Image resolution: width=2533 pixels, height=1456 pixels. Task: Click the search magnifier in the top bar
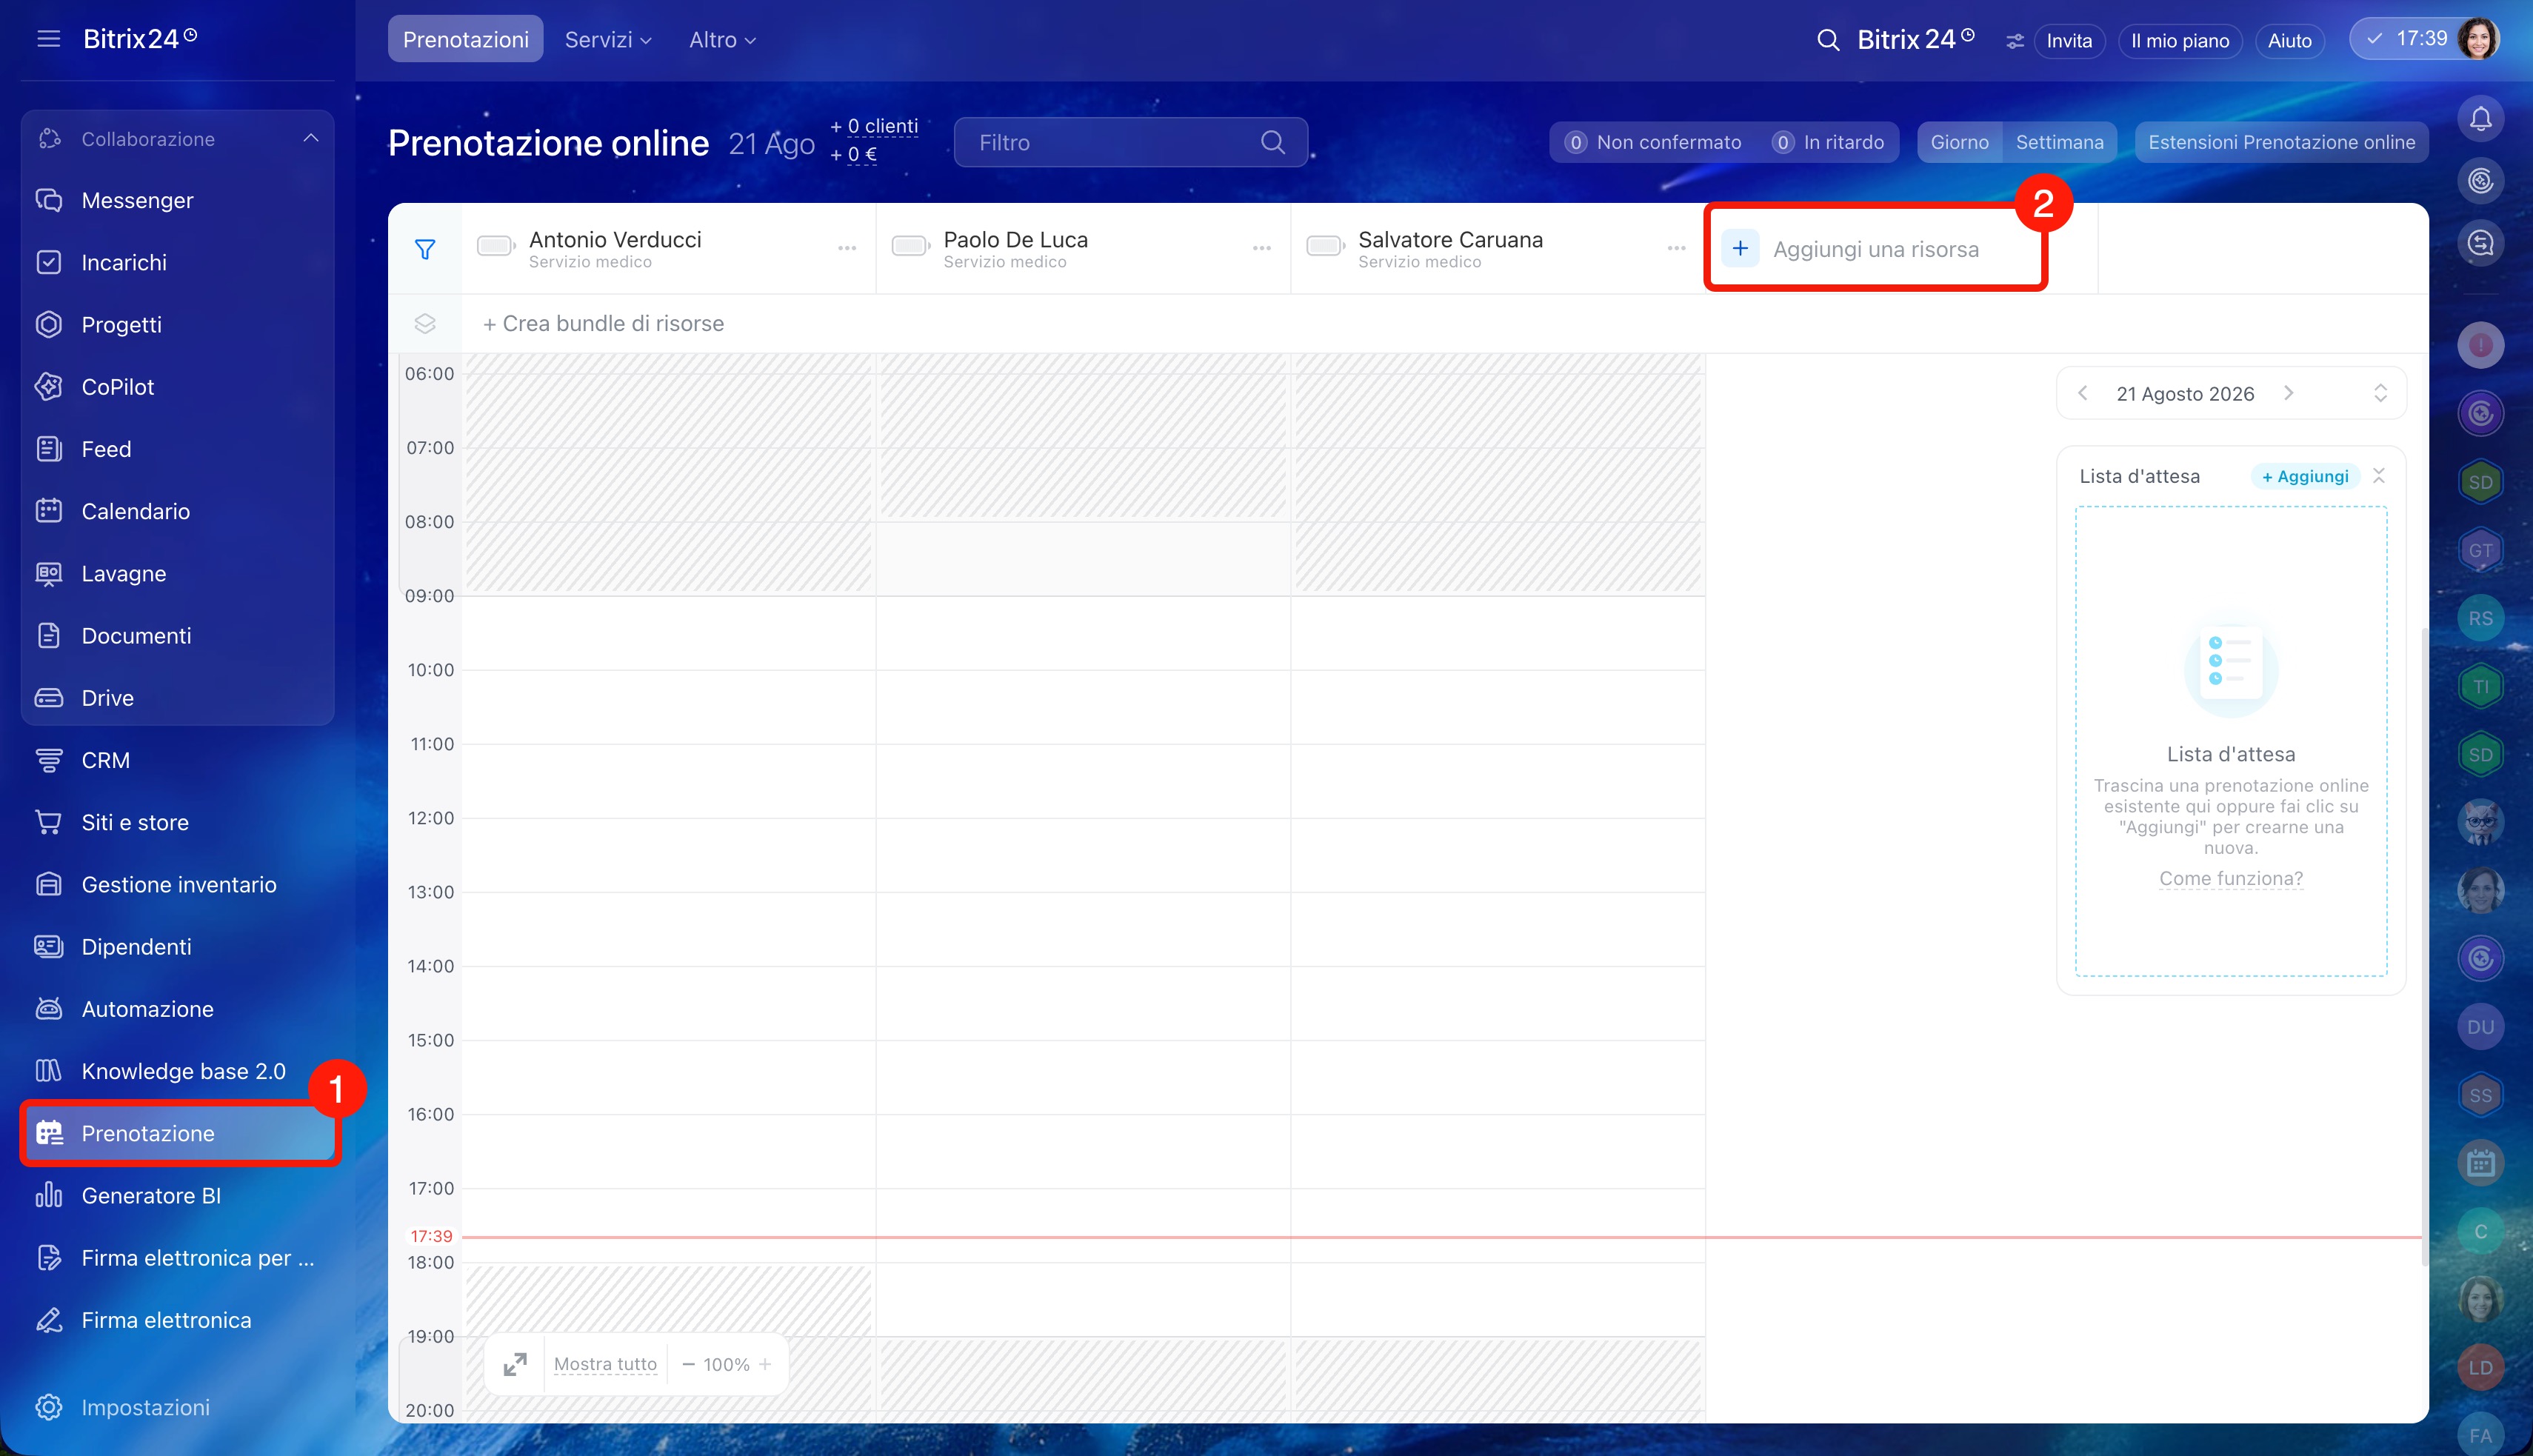coord(1828,40)
